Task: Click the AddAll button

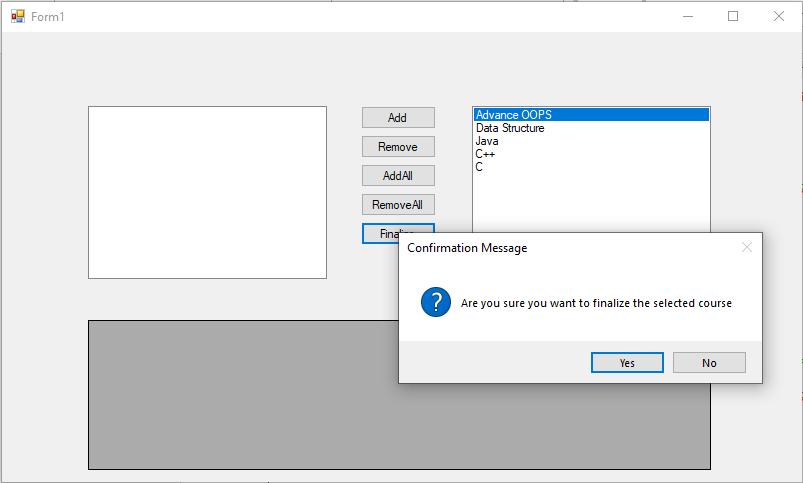Action: pos(398,176)
